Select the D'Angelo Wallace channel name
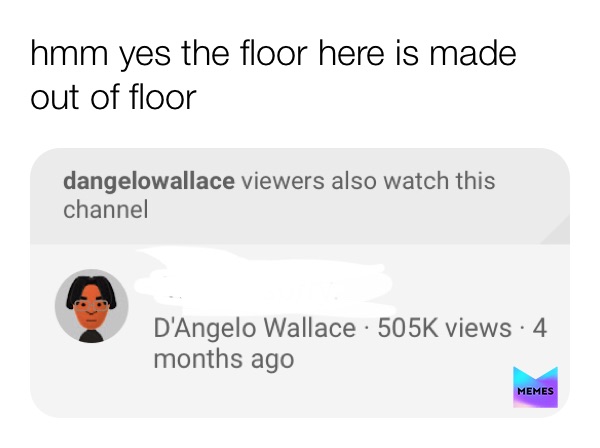Screen dimensions: 600x448 [x=254, y=328]
